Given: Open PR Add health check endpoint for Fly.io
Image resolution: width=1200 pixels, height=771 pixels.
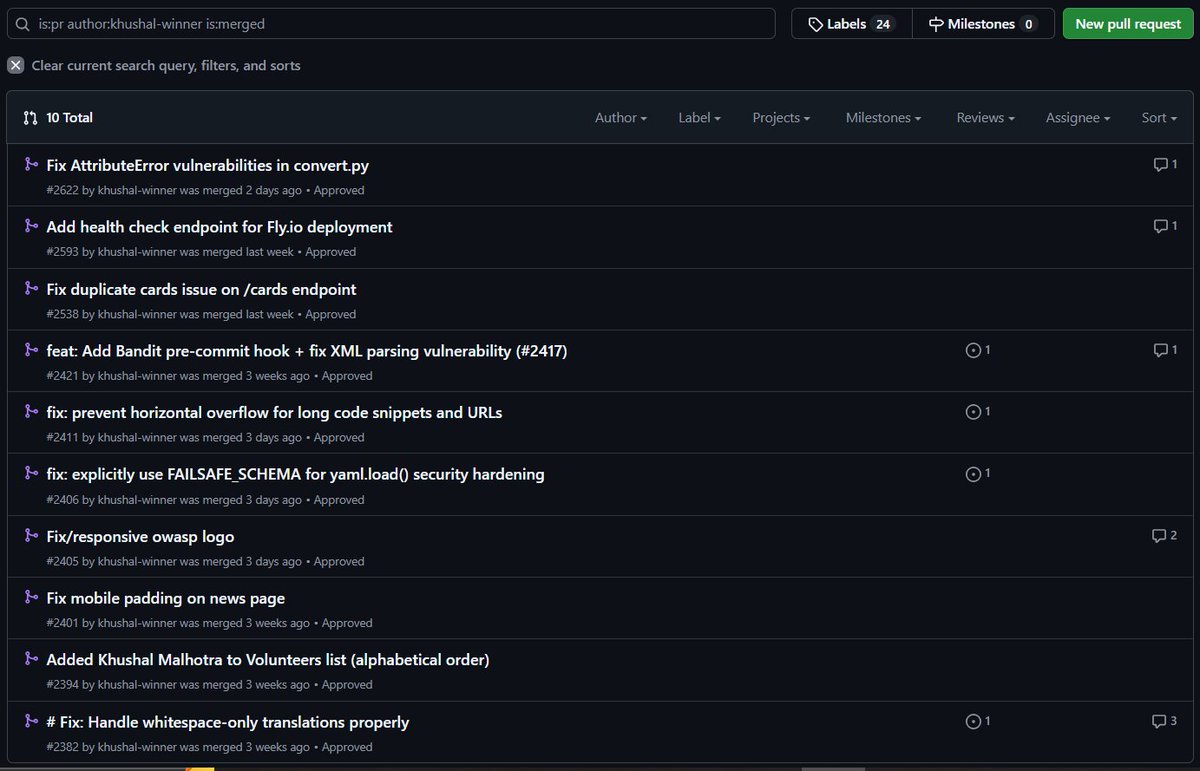Looking at the screenshot, I should point(219,227).
